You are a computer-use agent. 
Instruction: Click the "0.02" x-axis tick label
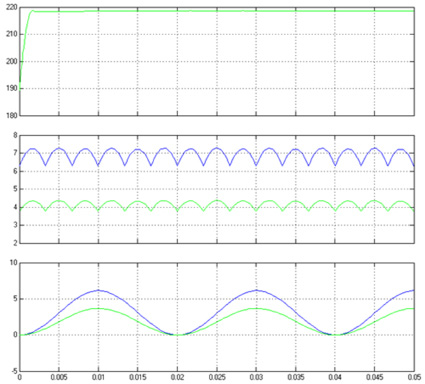177,377
